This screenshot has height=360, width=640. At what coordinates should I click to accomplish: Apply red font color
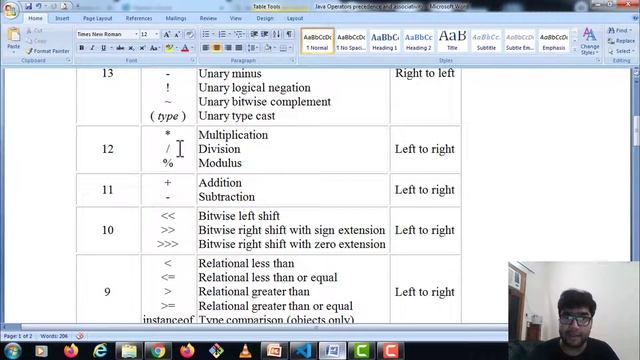click(185, 48)
